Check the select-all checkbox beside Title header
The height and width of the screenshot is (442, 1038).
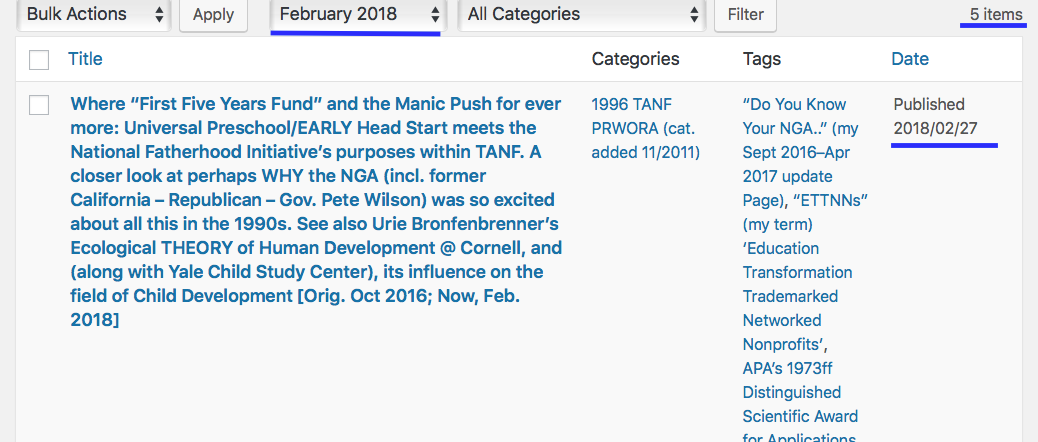(x=39, y=60)
